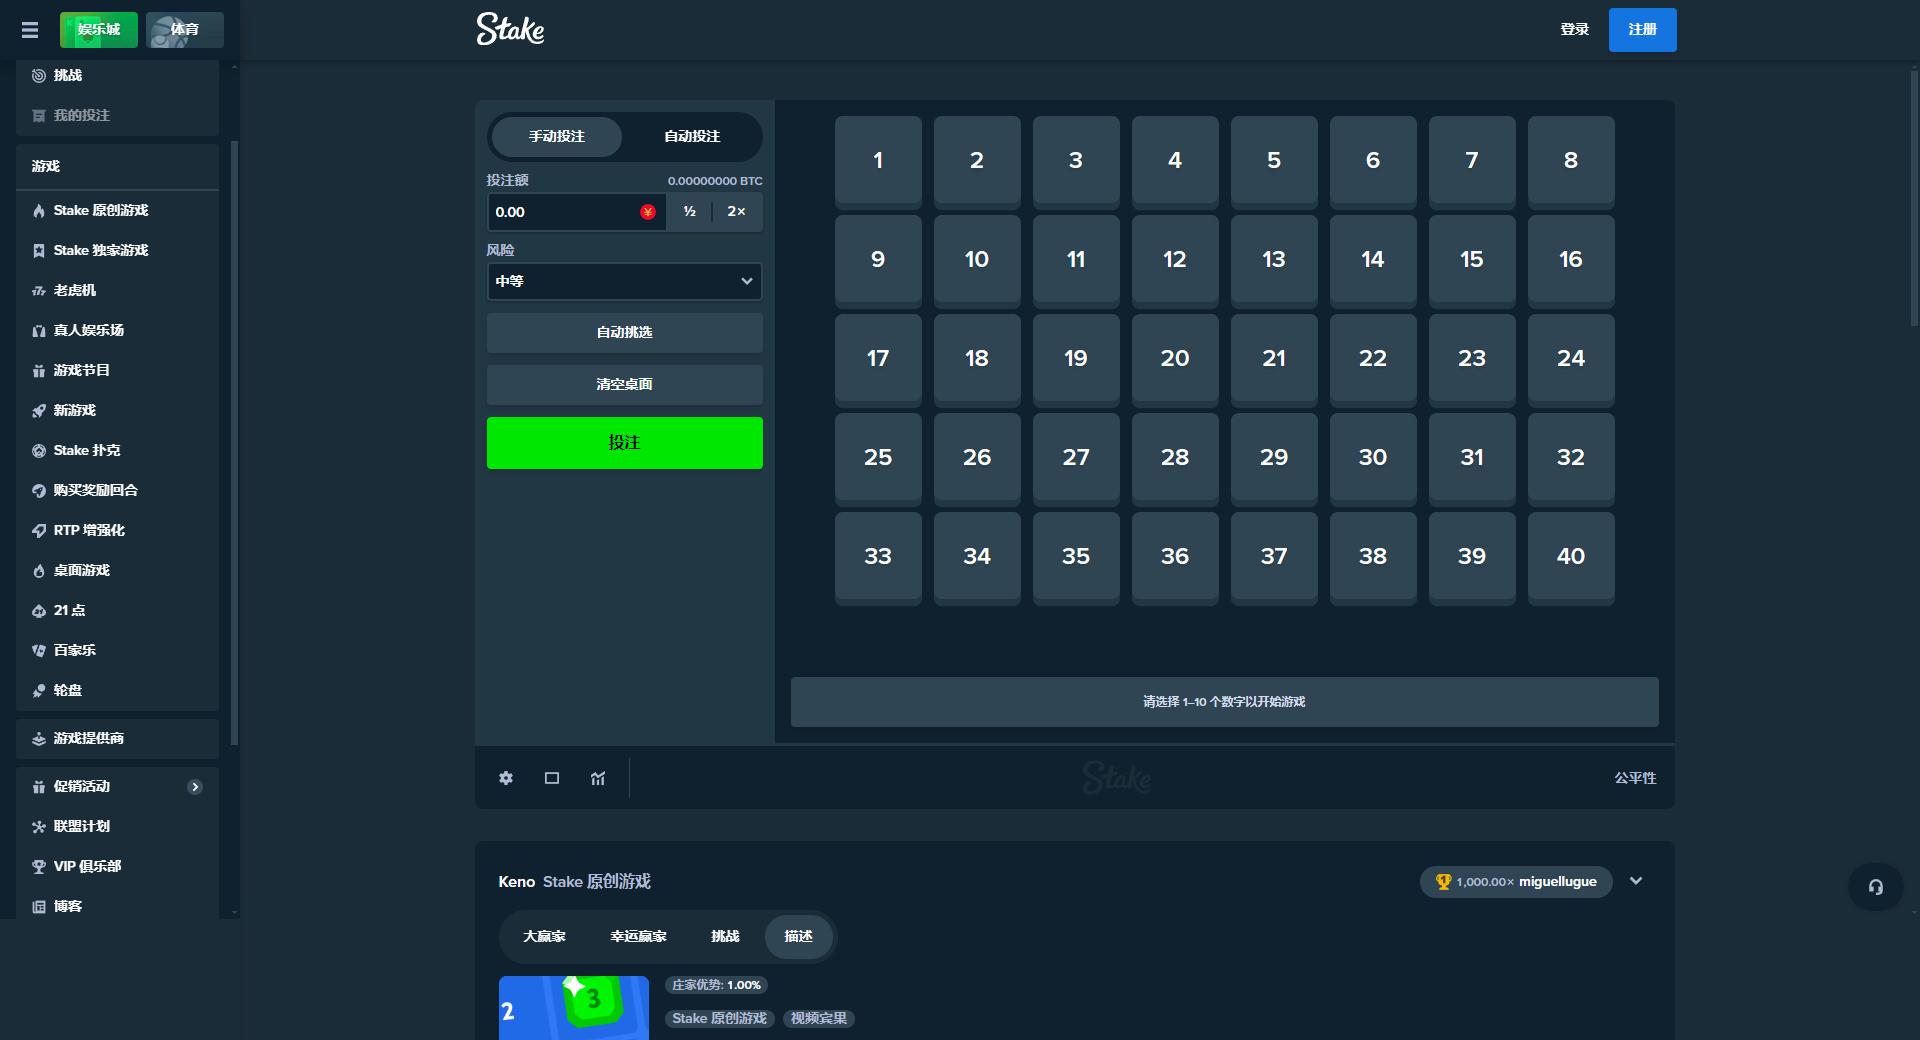Image resolution: width=1920 pixels, height=1040 pixels.
Task: Open live stats chart icon
Action: coord(598,778)
